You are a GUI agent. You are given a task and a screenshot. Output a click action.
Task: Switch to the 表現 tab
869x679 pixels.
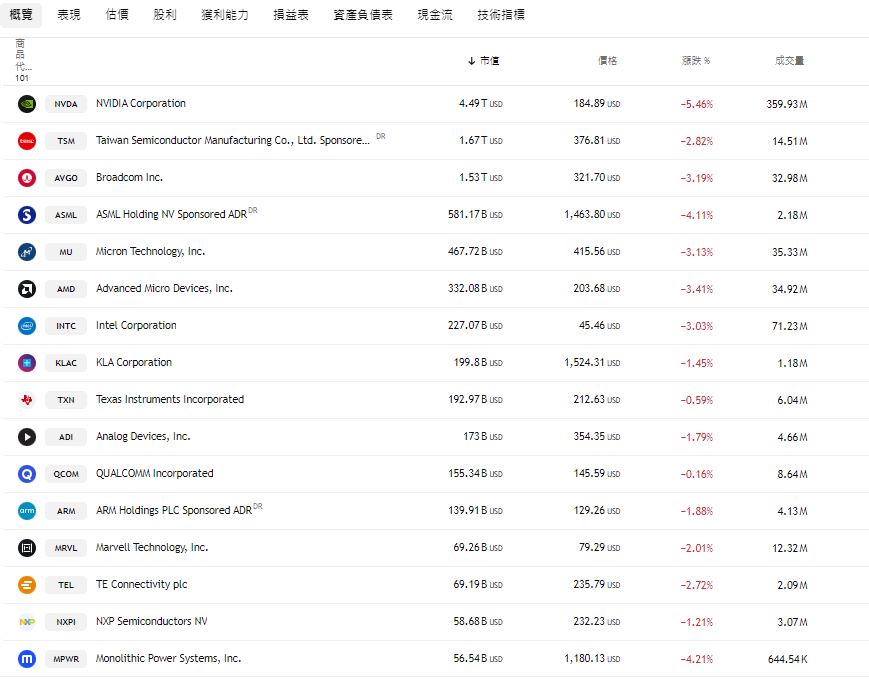(x=68, y=15)
